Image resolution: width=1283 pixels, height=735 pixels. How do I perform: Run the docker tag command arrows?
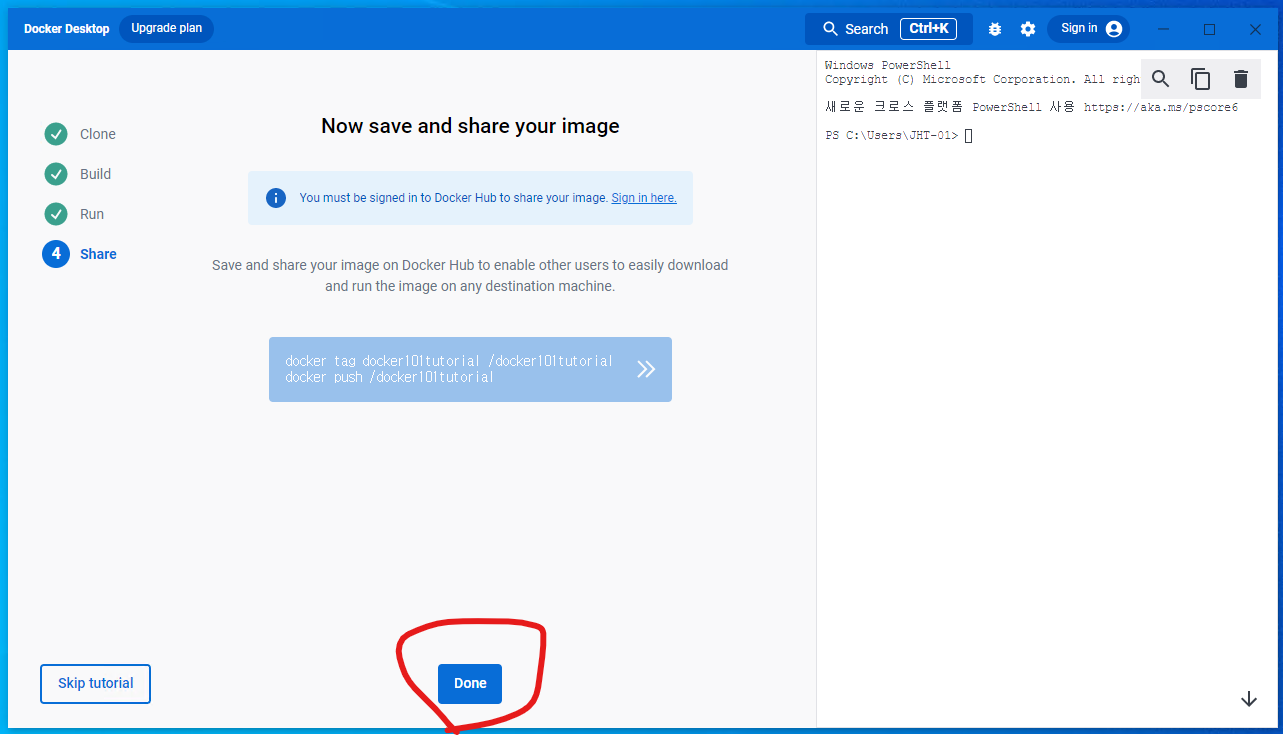click(646, 369)
